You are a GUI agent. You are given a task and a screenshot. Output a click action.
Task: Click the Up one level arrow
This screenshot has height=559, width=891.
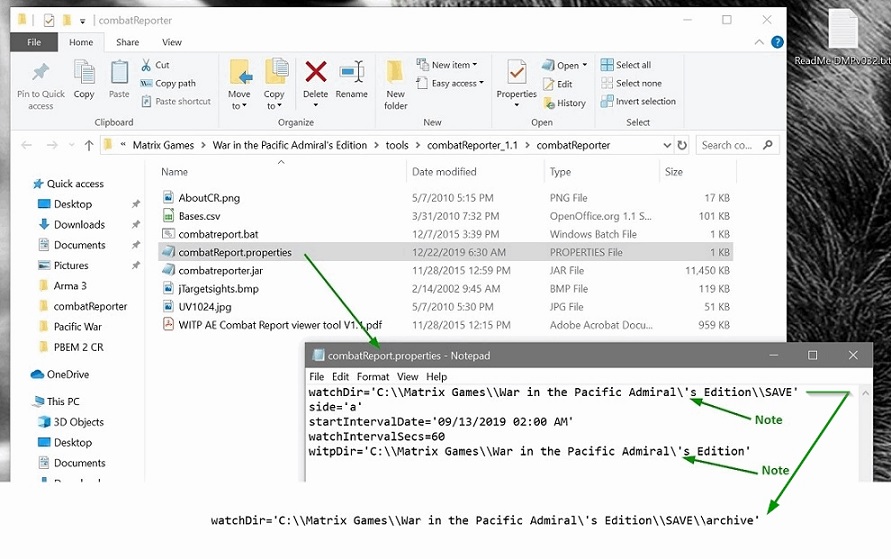pyautogui.click(x=89, y=145)
